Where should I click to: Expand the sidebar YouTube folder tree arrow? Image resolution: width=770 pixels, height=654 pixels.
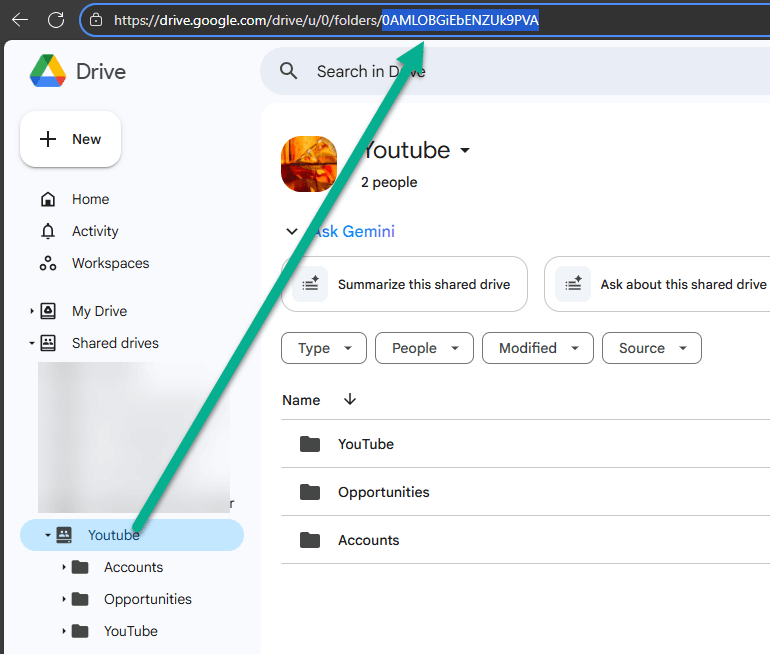63,631
